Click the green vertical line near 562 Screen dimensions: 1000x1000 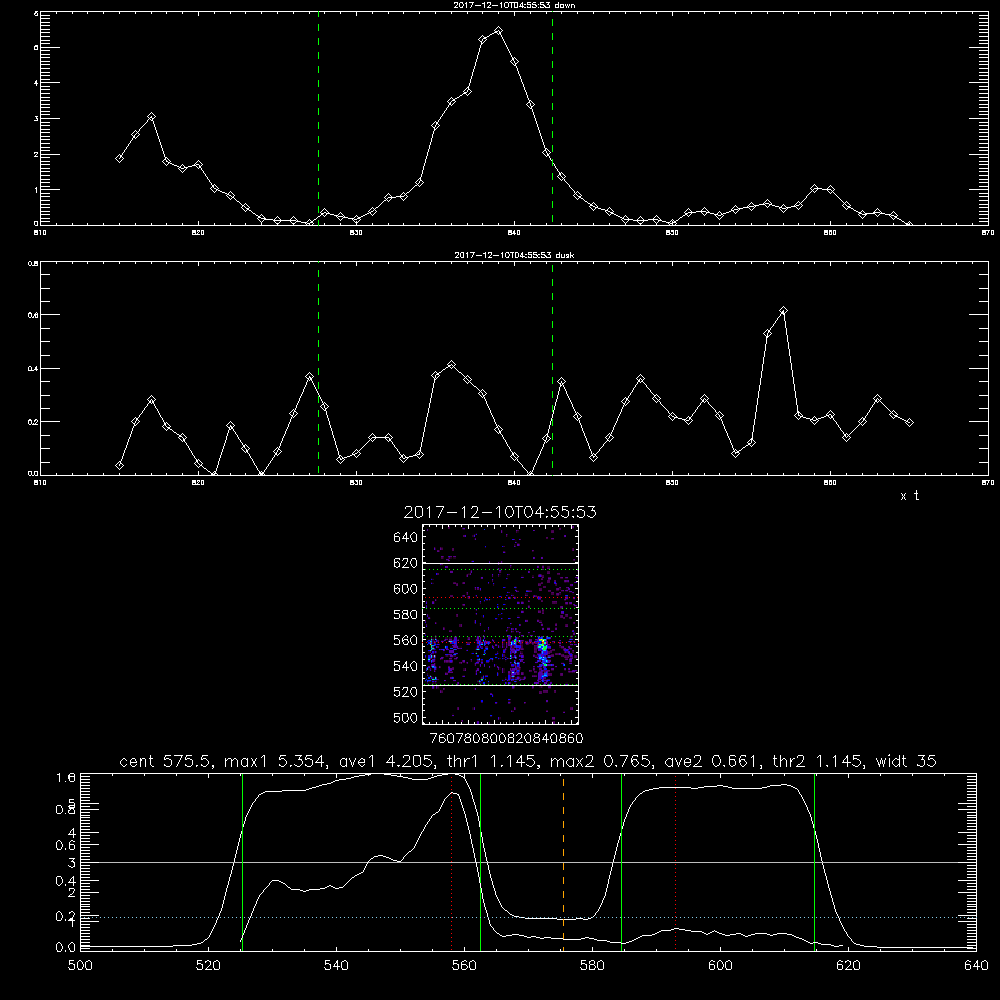click(x=480, y=861)
